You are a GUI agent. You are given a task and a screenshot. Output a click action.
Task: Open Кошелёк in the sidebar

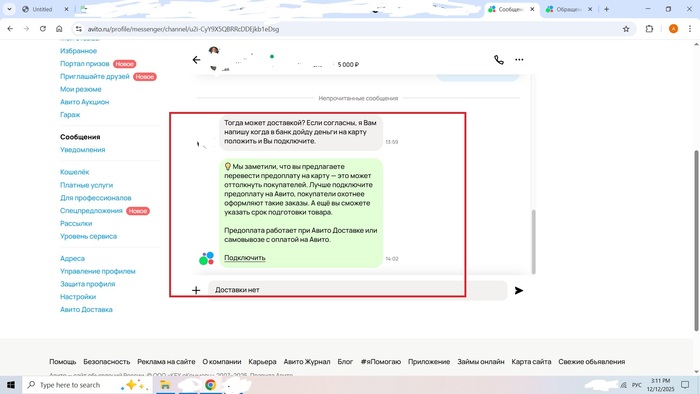click(75, 172)
